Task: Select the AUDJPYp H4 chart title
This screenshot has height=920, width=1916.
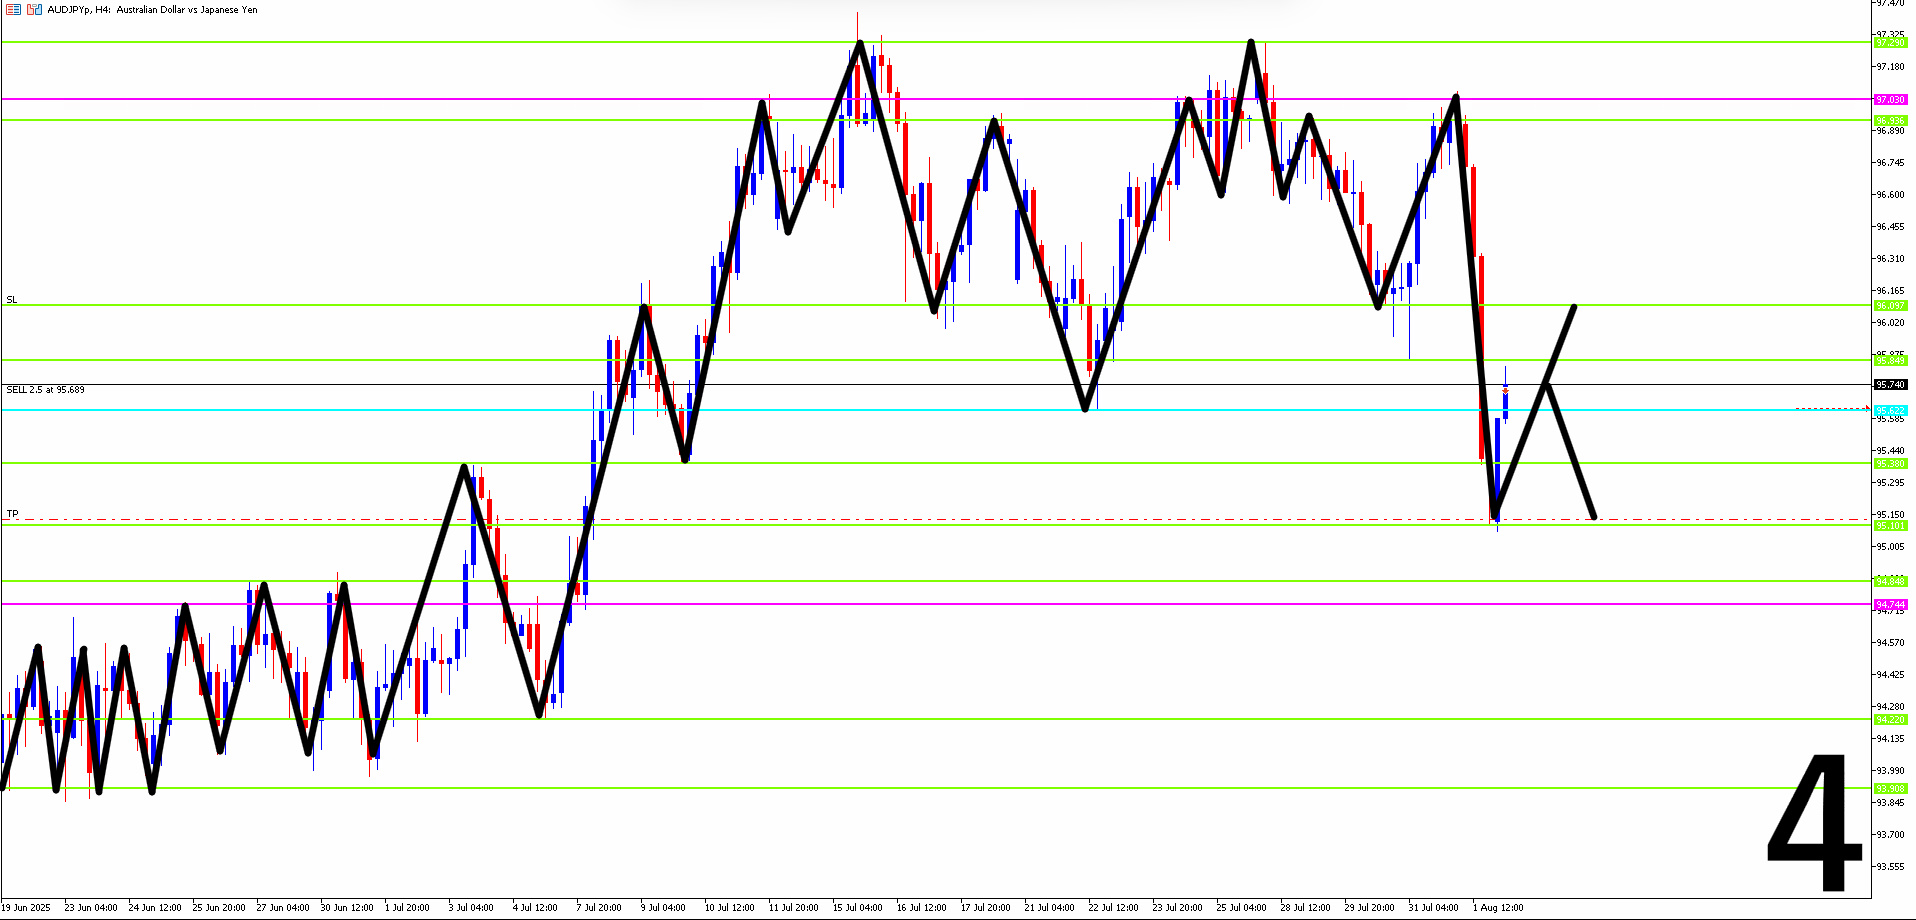Action: (152, 10)
